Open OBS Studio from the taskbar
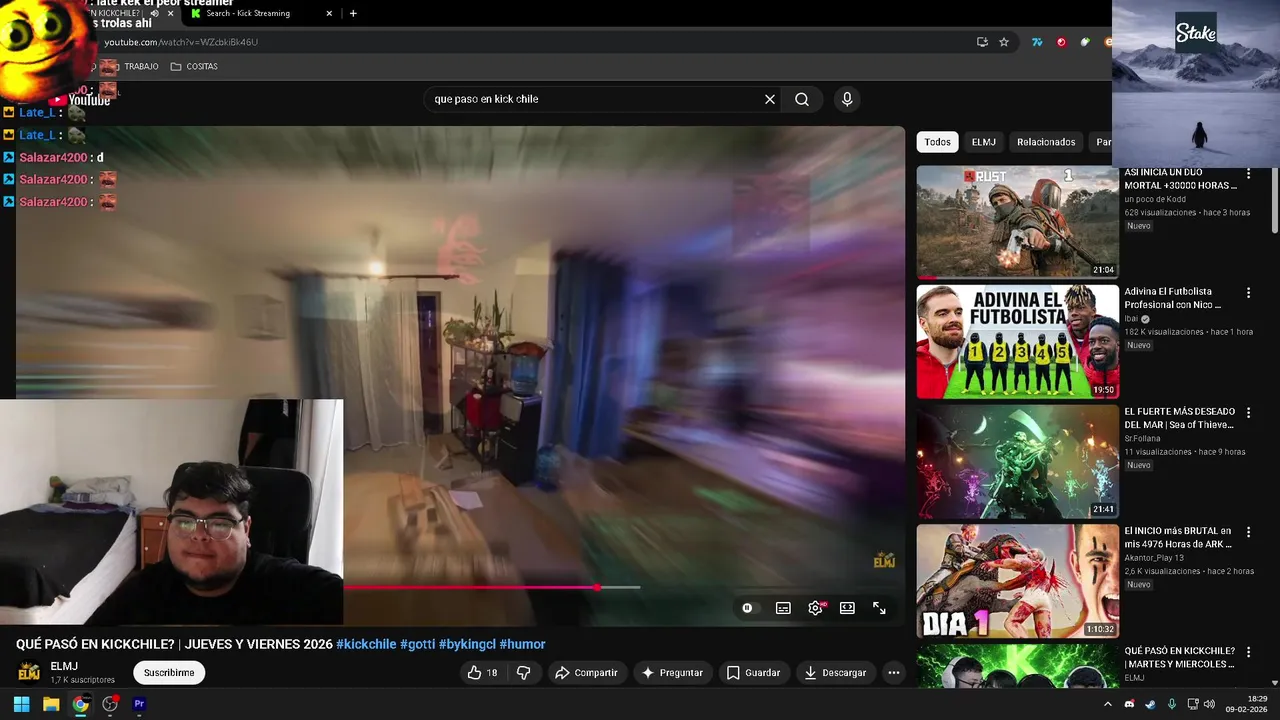This screenshot has width=1280, height=720. (x=110, y=704)
